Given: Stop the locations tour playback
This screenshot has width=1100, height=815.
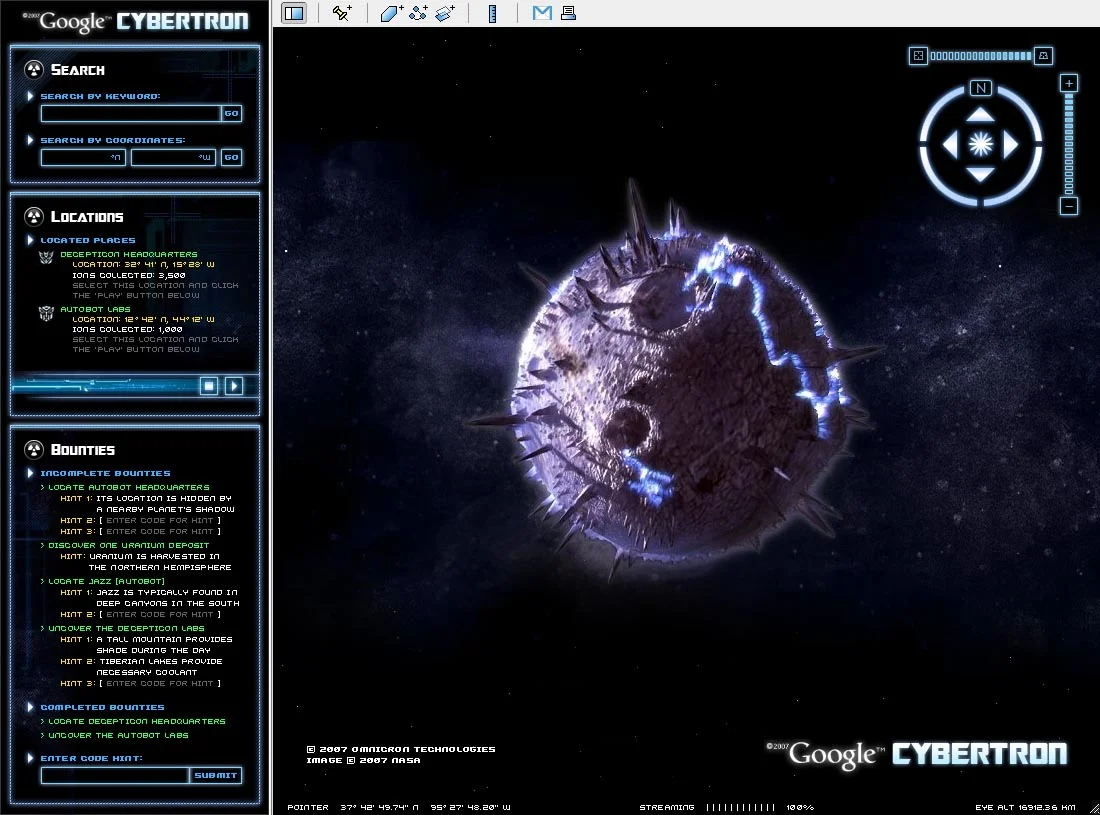Looking at the screenshot, I should tap(208, 386).
